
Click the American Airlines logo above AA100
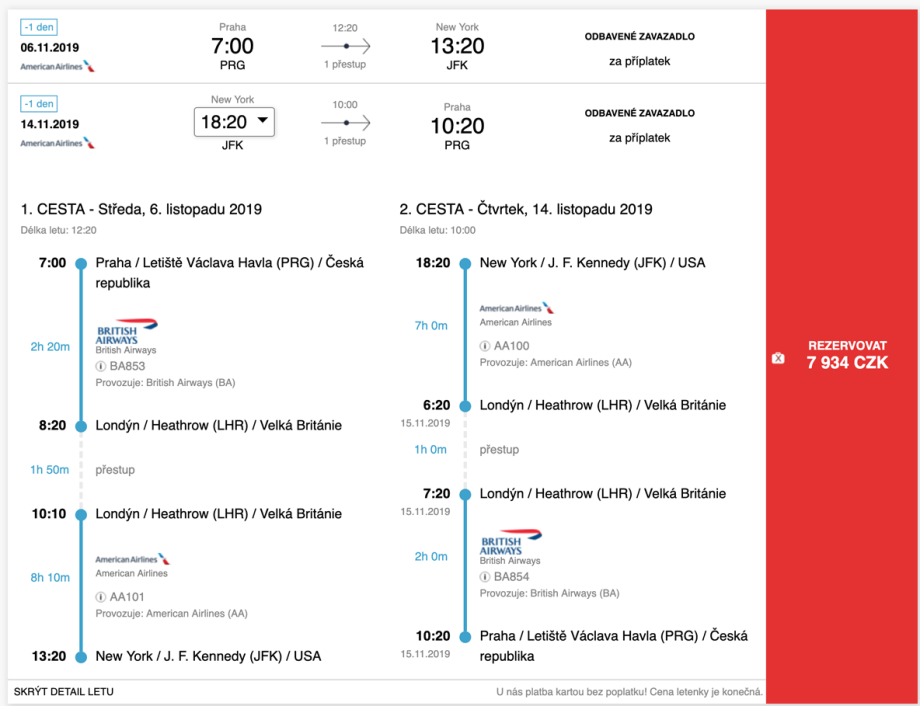coord(516,309)
